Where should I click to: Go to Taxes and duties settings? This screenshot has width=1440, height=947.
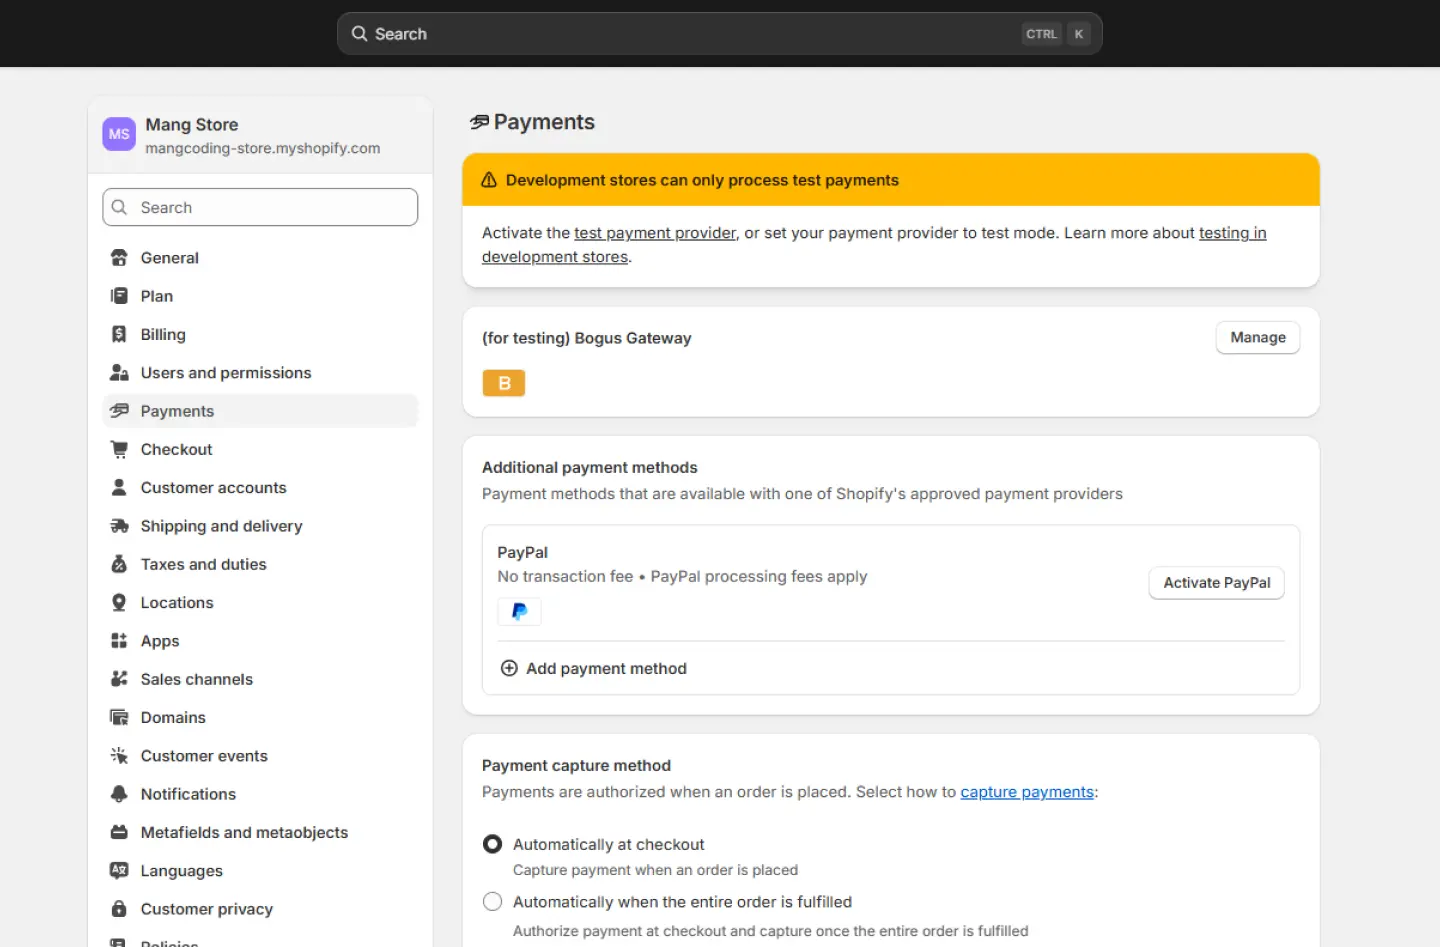click(203, 564)
